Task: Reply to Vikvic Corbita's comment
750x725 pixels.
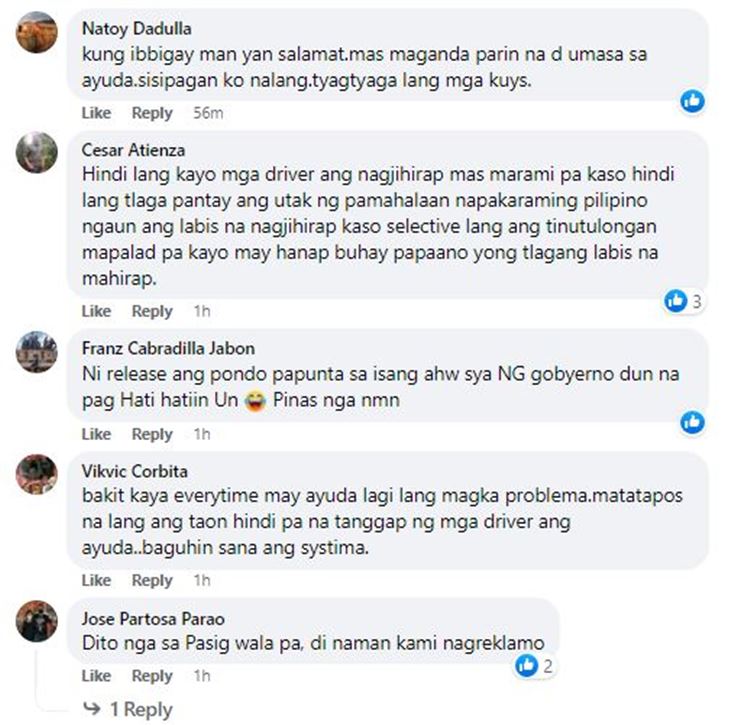Action: pos(152,580)
